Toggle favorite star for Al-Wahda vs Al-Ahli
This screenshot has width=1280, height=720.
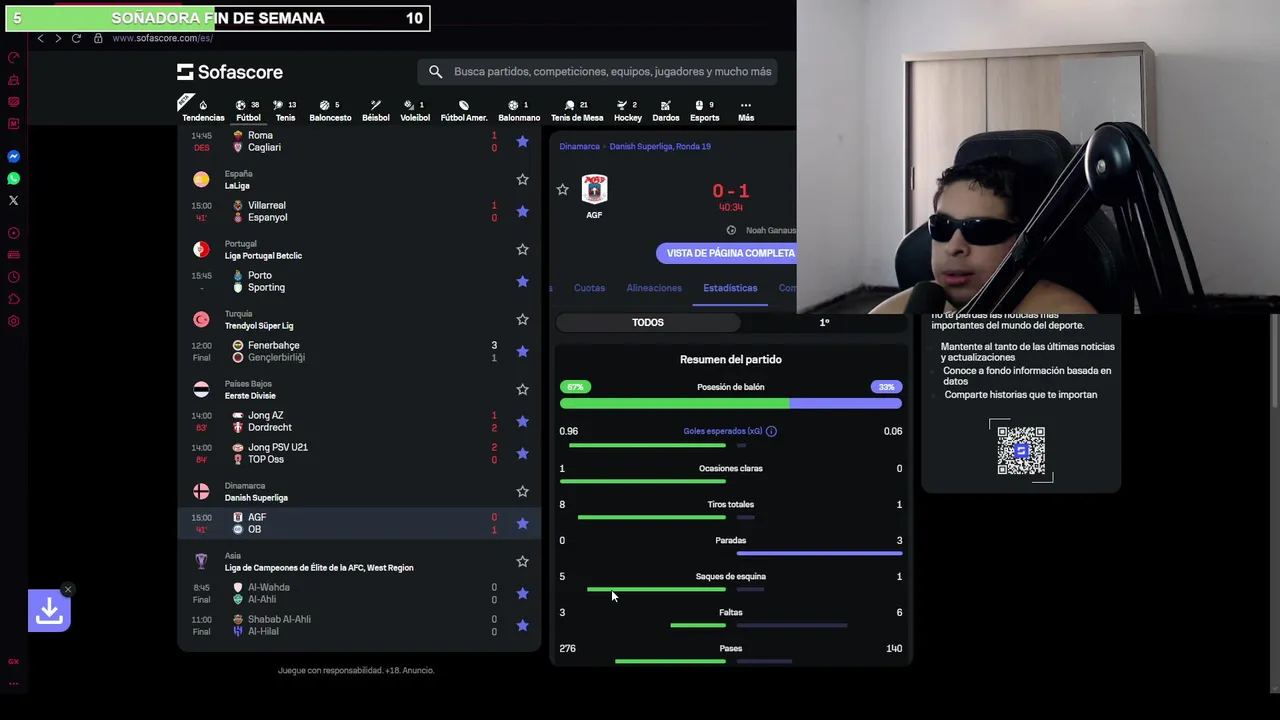[522, 593]
